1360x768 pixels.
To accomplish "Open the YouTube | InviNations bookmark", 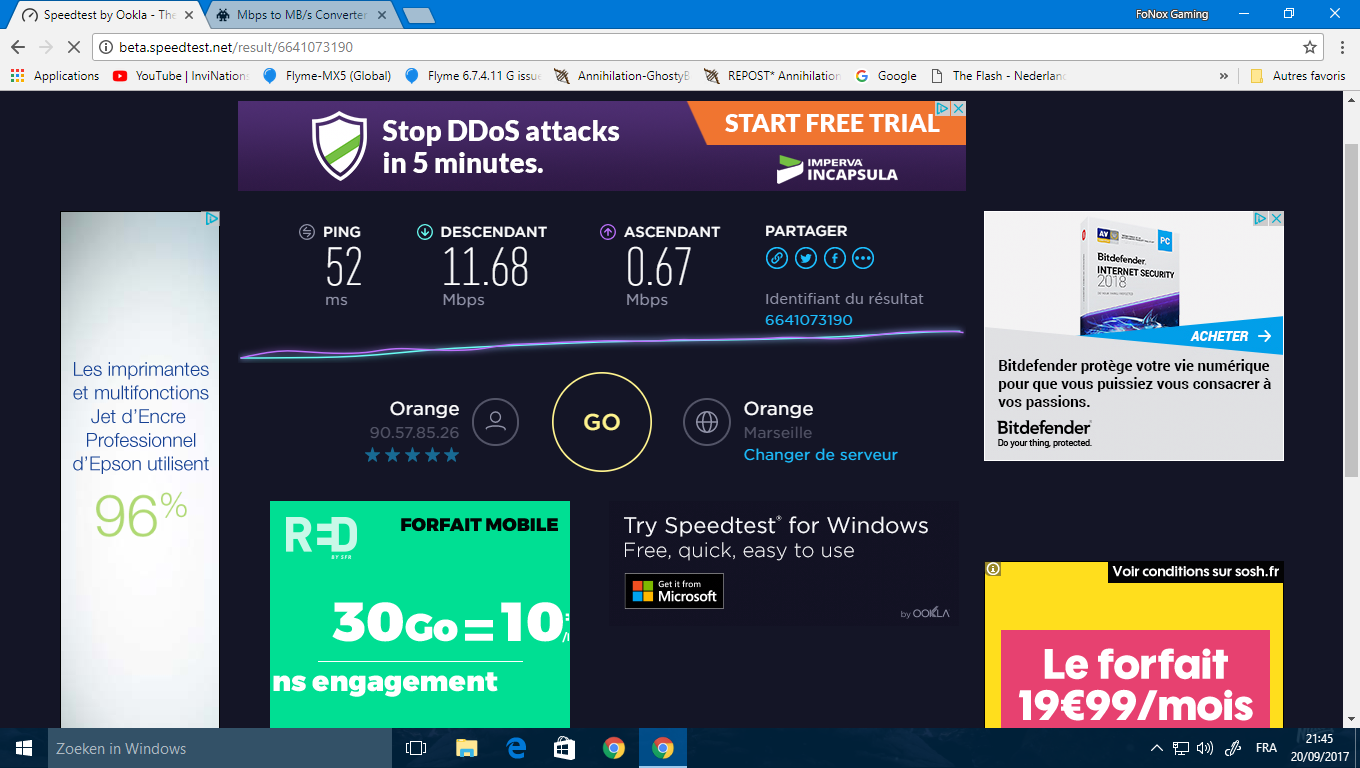I will (181, 76).
